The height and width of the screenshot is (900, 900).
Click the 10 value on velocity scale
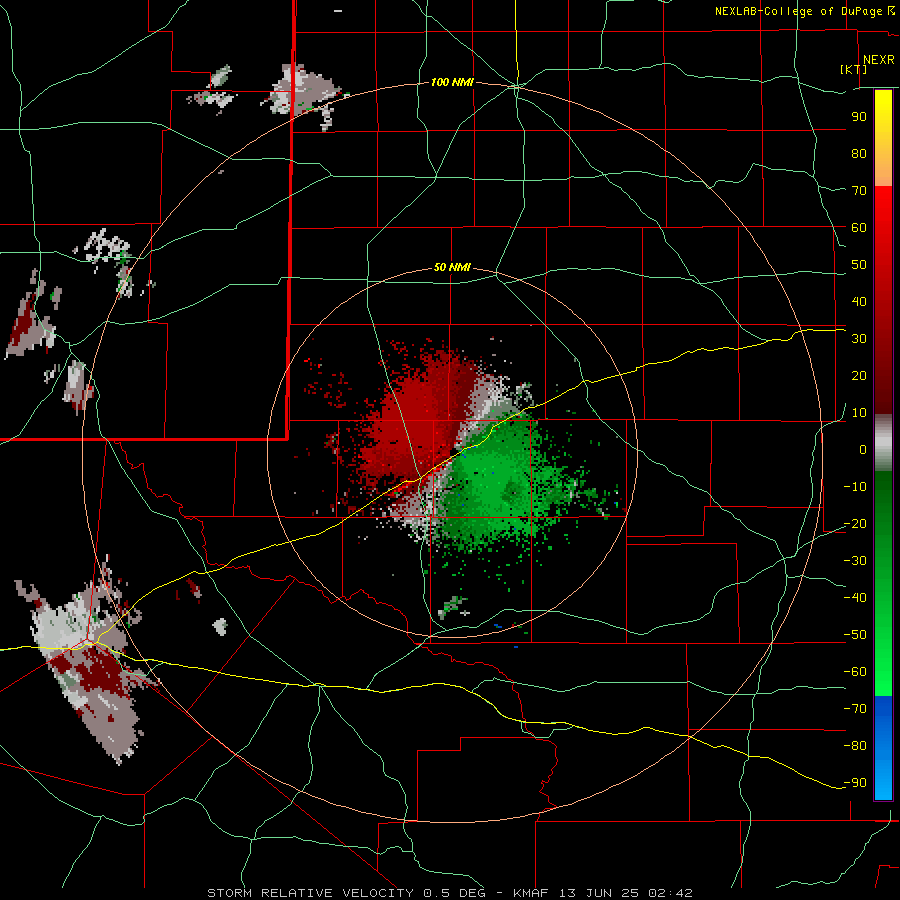point(859,413)
